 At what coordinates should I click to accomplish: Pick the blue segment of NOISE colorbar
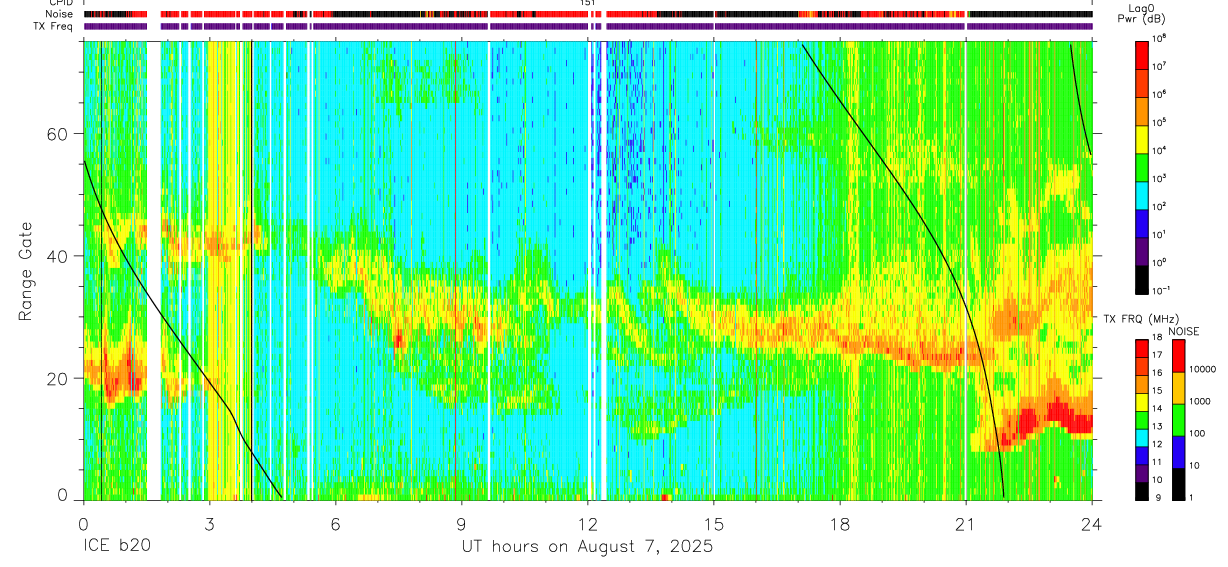[1177, 452]
